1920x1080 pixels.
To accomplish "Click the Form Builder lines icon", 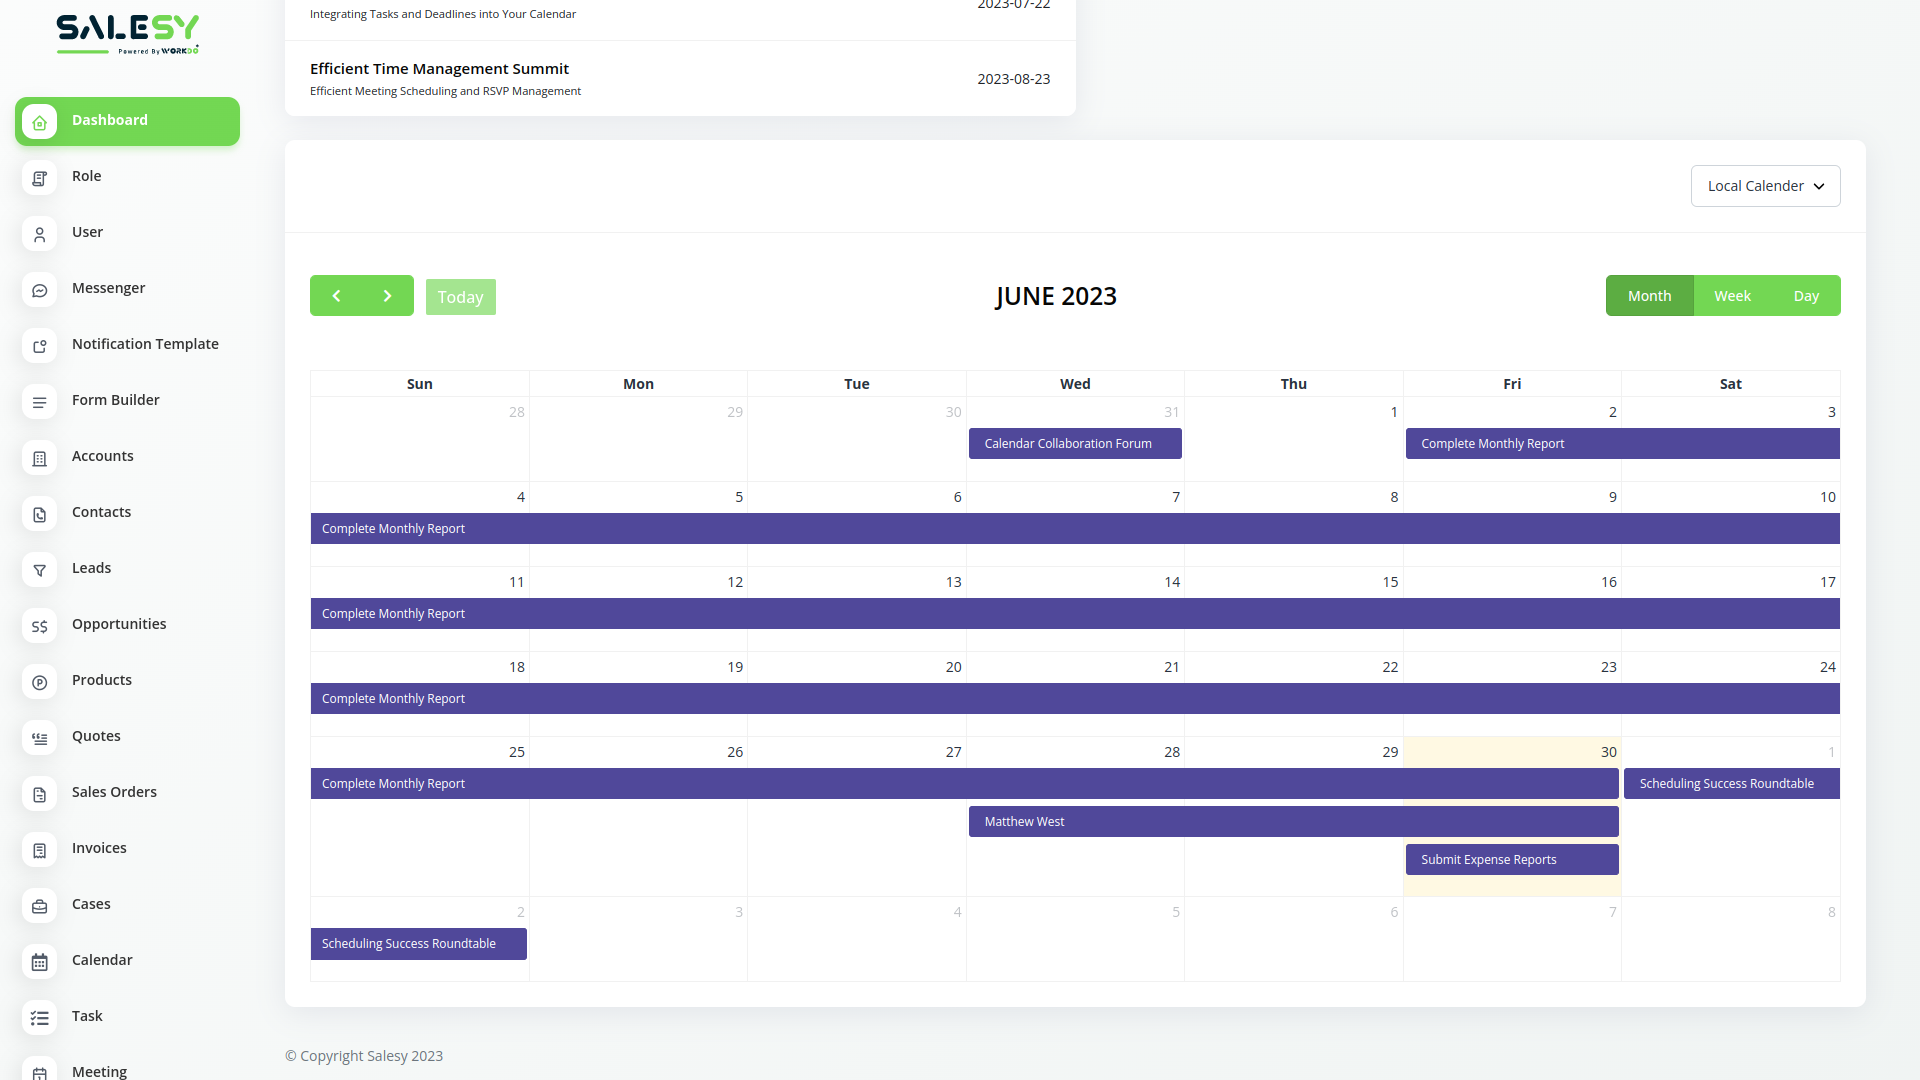I will click(40, 402).
